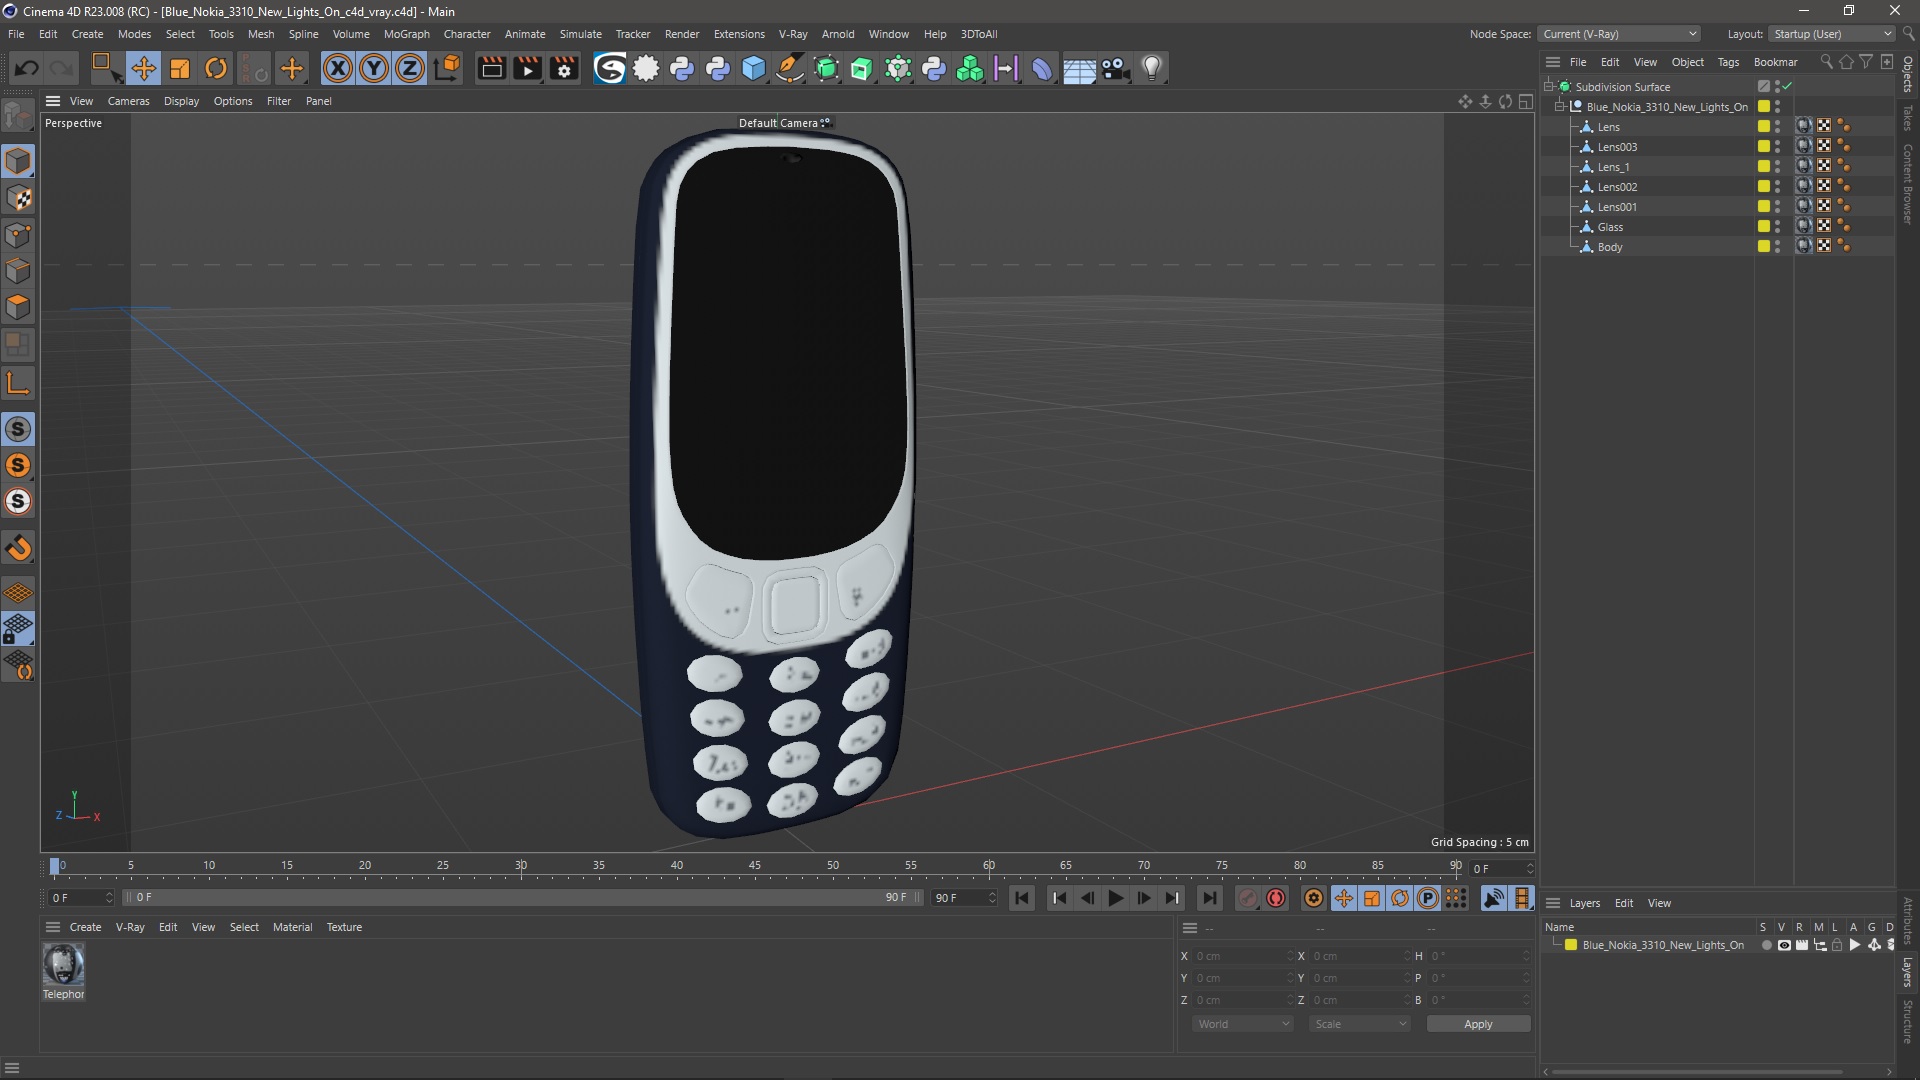The width and height of the screenshot is (1920, 1080).
Task: Select the Move tool
Action: [x=143, y=68]
